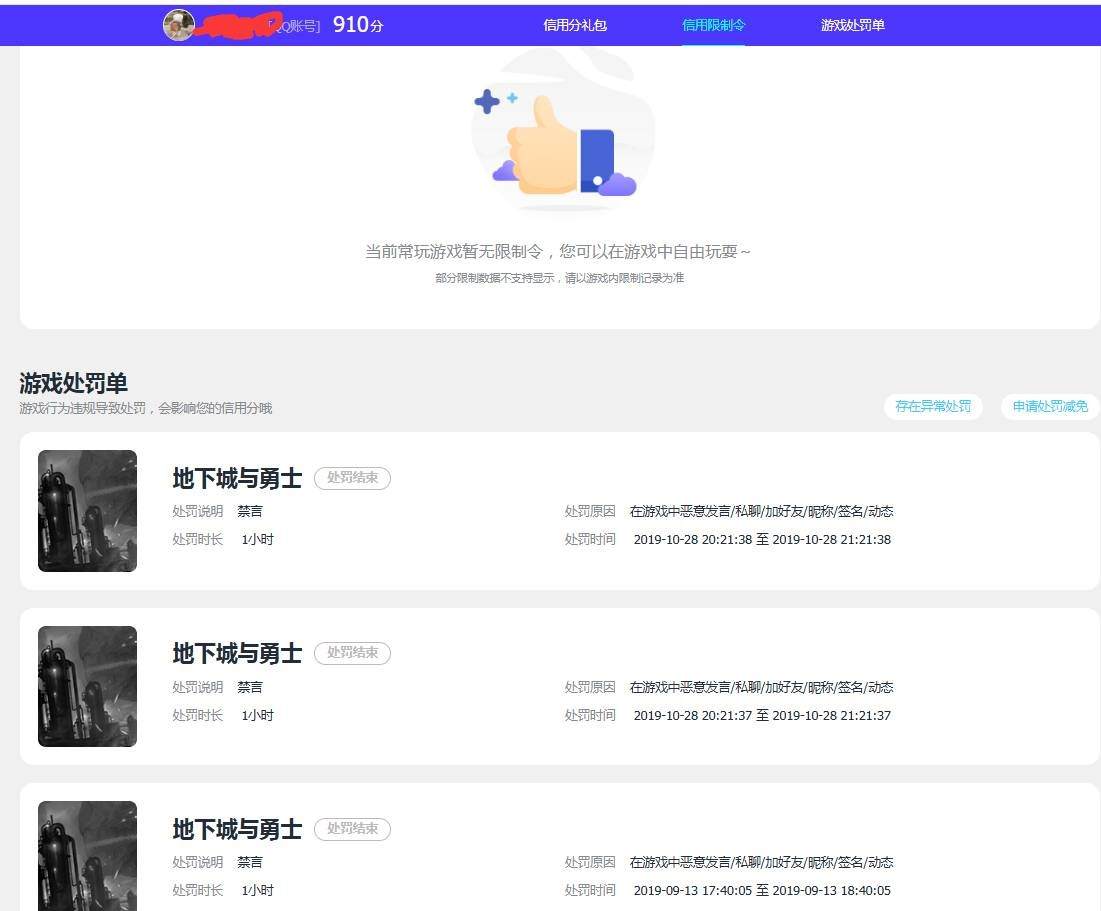The width and height of the screenshot is (1101, 911).
Task: Click 禁言 value on the 20:21:37 card
Action: [x=250, y=687]
